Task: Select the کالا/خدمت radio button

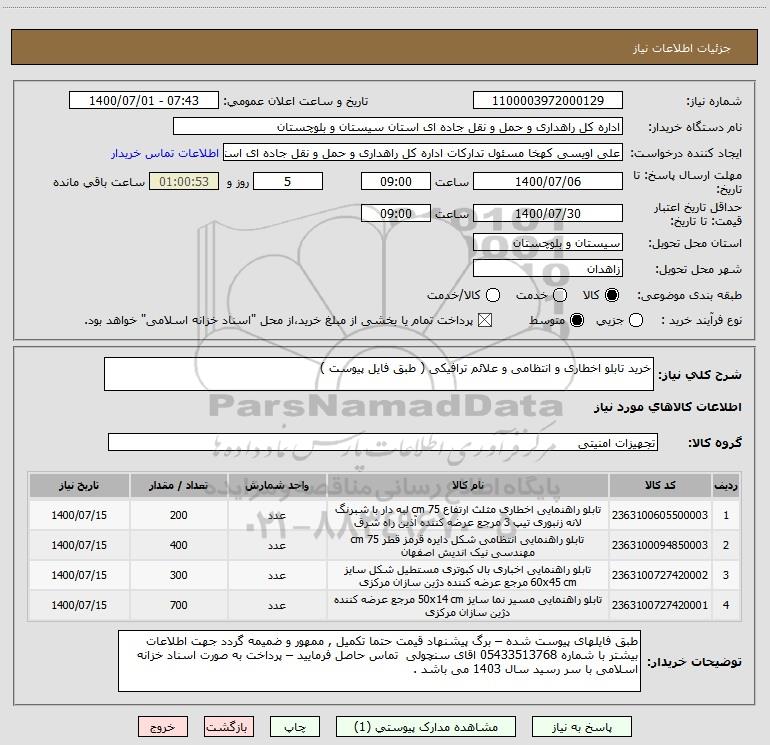Action: click(x=493, y=295)
